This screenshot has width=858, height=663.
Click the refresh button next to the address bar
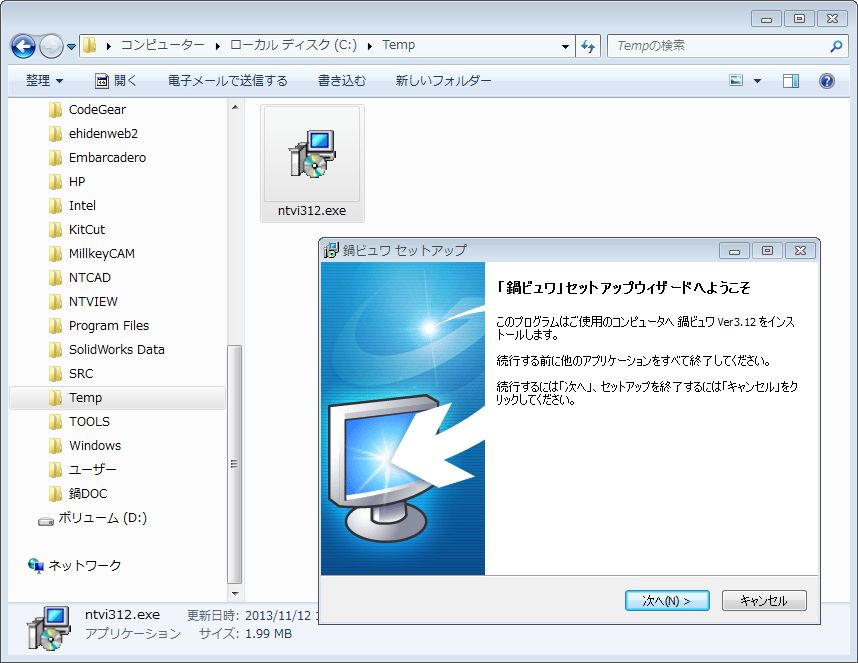[x=588, y=46]
